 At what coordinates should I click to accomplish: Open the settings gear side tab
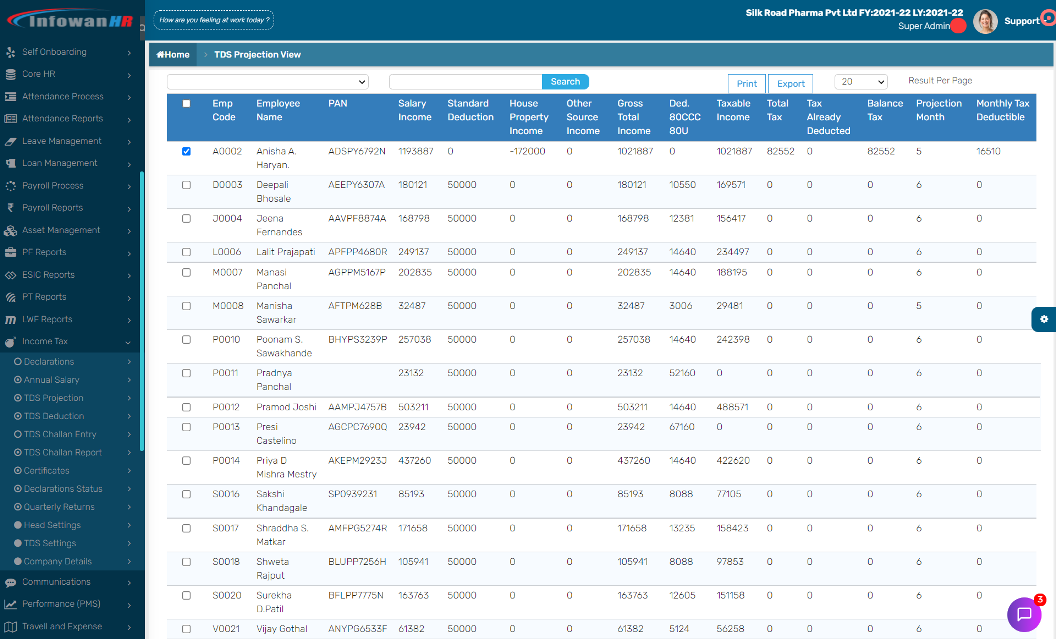click(1043, 319)
